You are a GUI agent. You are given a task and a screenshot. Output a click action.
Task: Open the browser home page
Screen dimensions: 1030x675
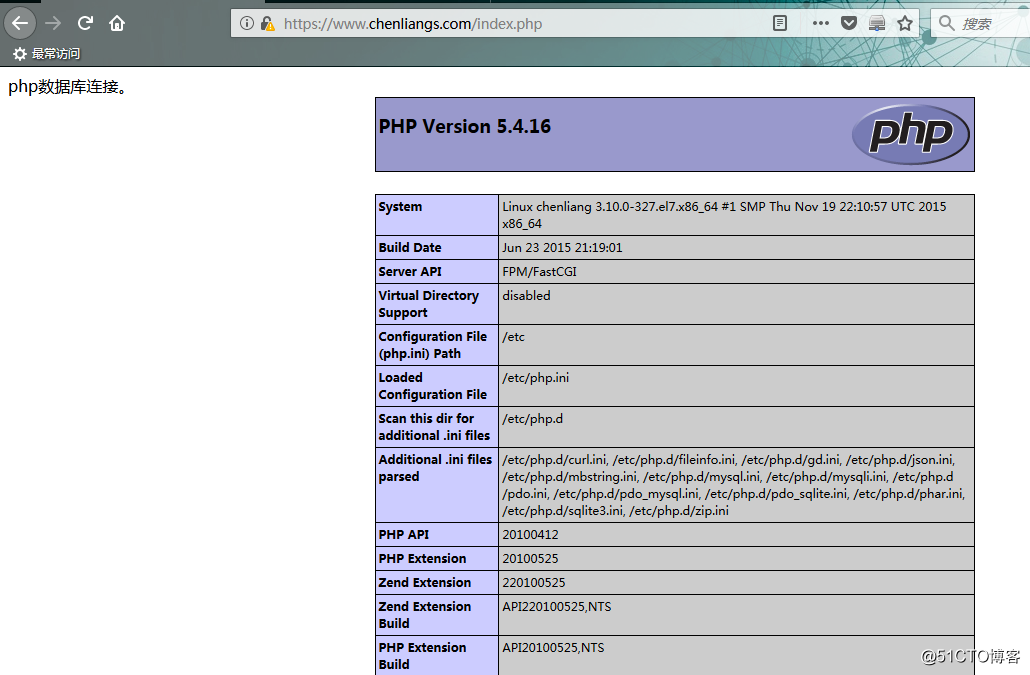coord(117,24)
